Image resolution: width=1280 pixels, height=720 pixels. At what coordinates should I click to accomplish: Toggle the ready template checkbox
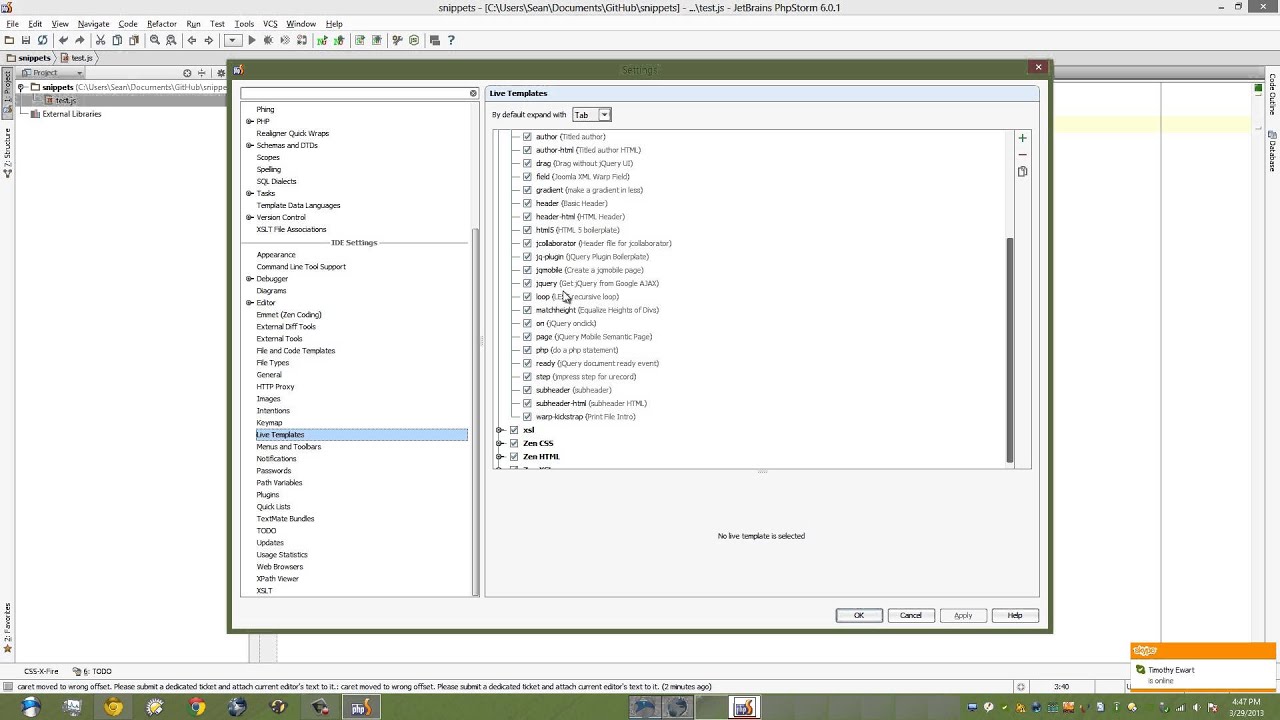pos(527,363)
